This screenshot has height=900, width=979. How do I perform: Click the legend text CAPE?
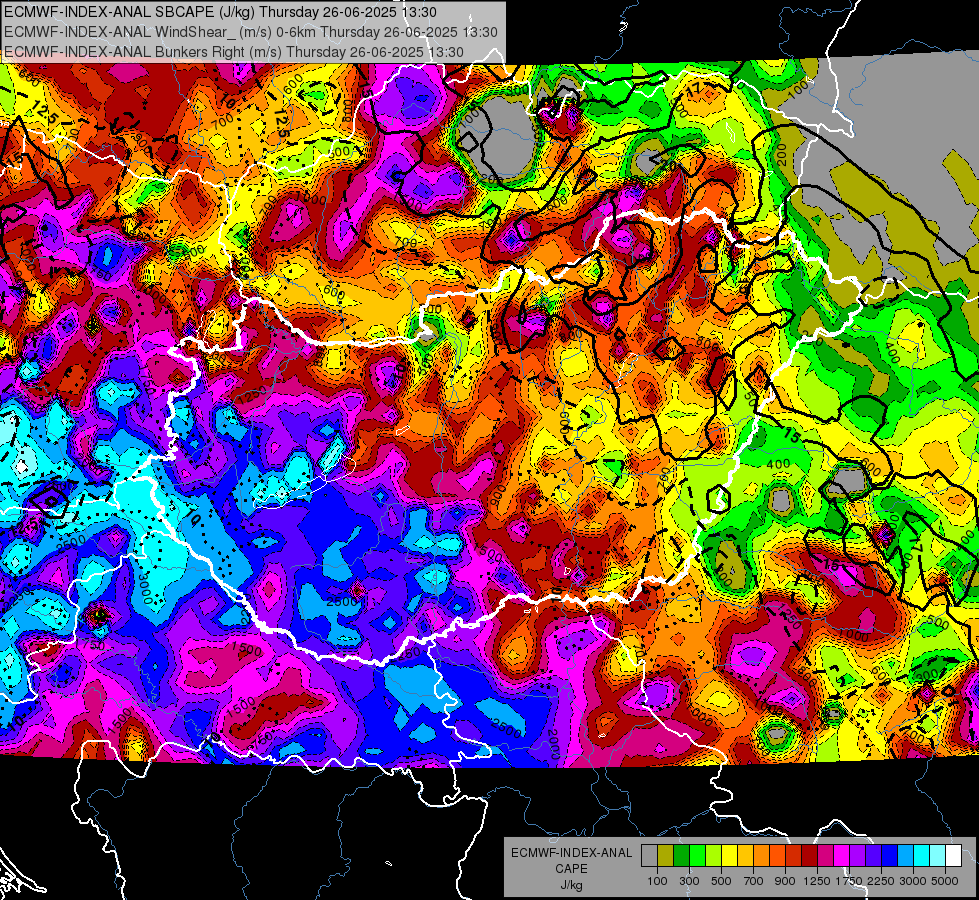pyautogui.click(x=572, y=868)
